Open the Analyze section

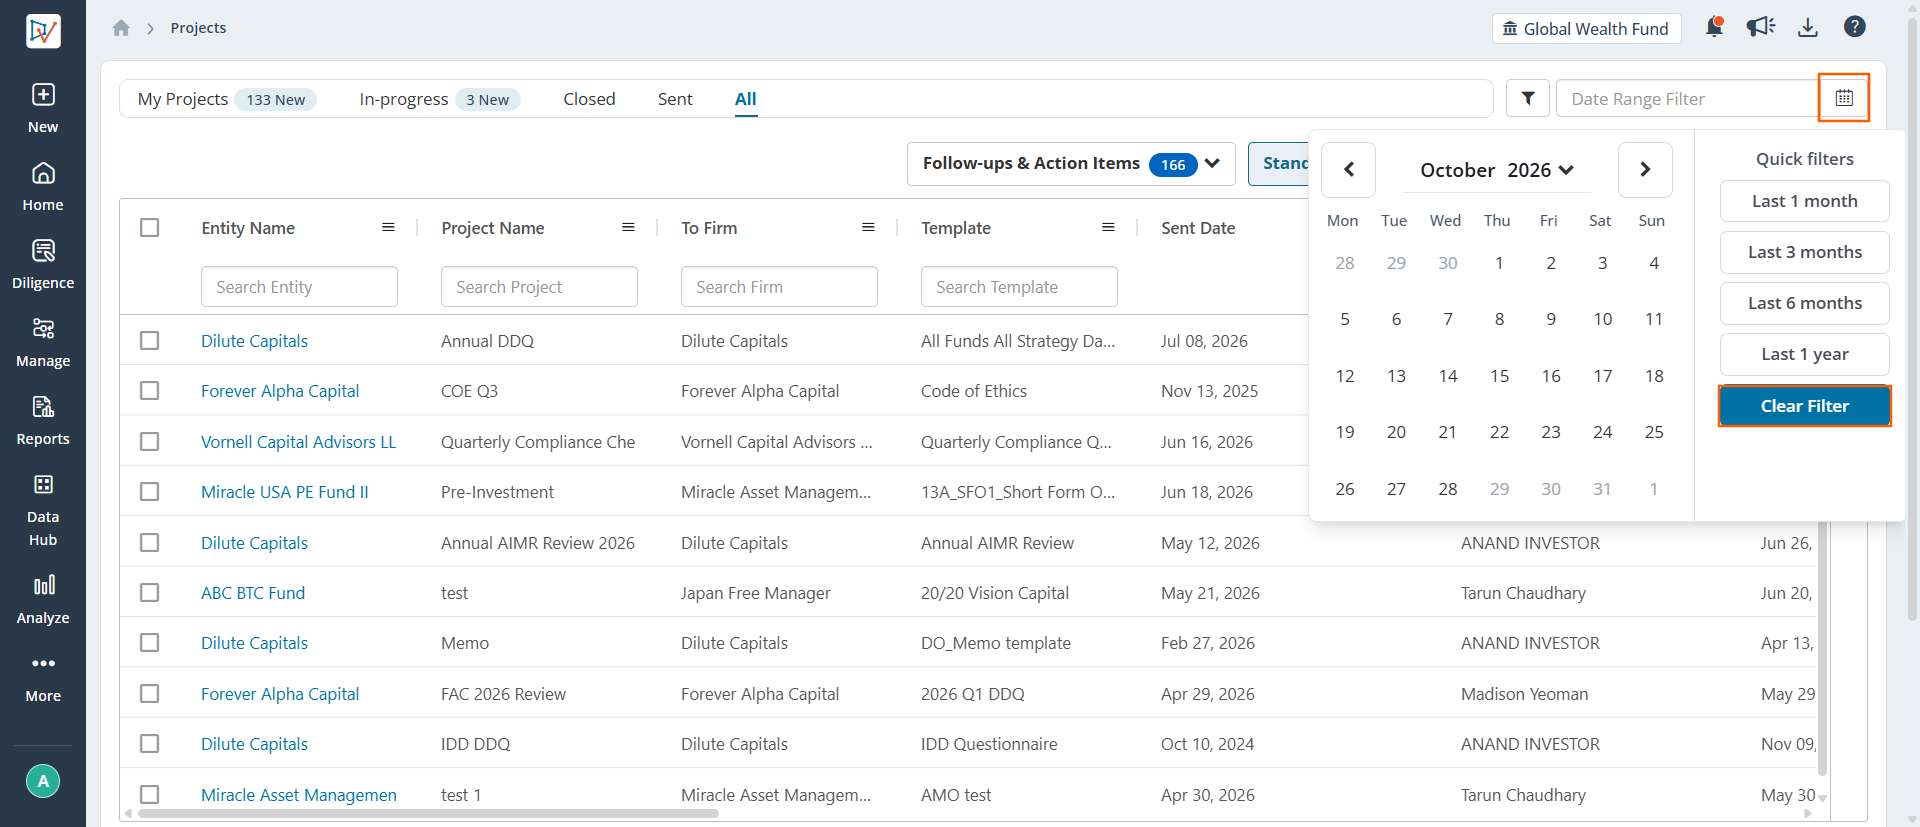point(43,600)
